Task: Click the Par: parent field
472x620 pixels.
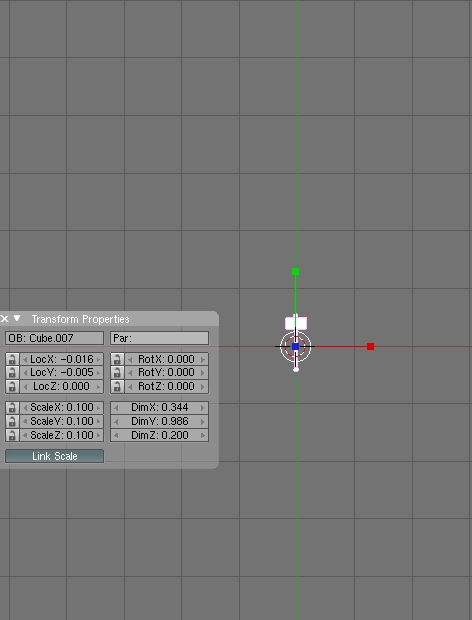Action: point(159,338)
